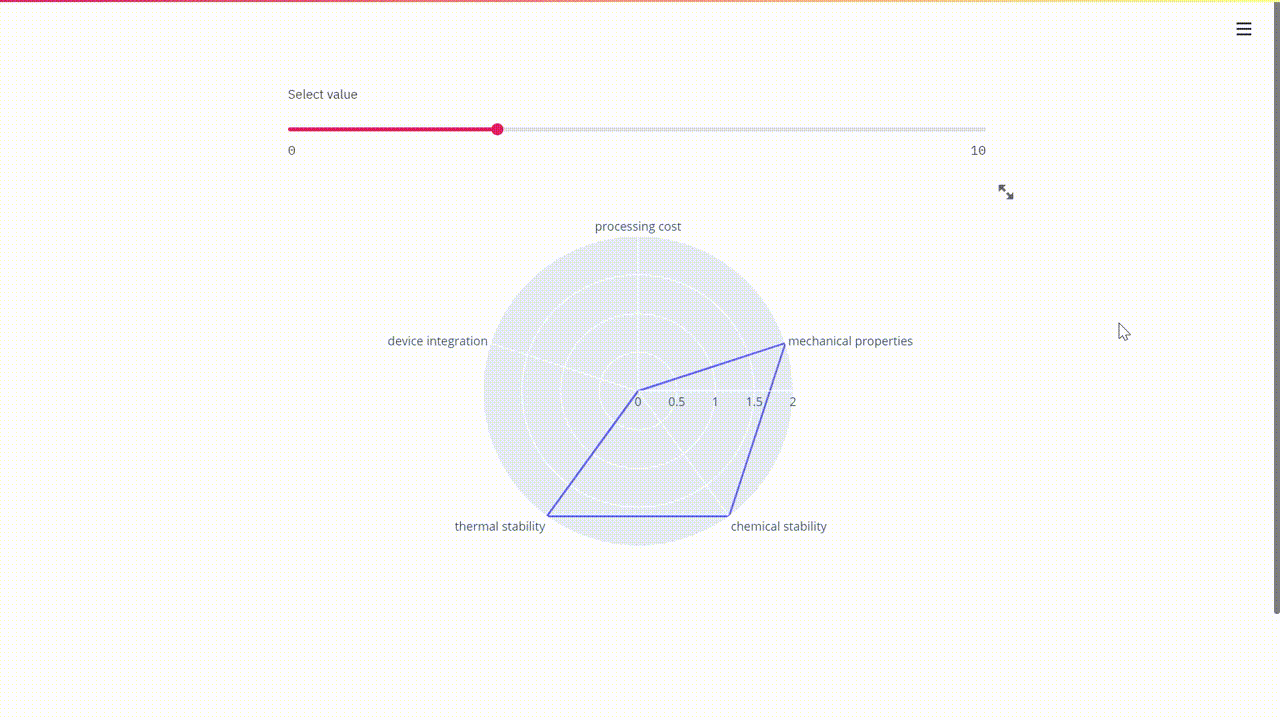Click the '0' label below the slider
This screenshot has height=720, width=1280.
point(291,150)
